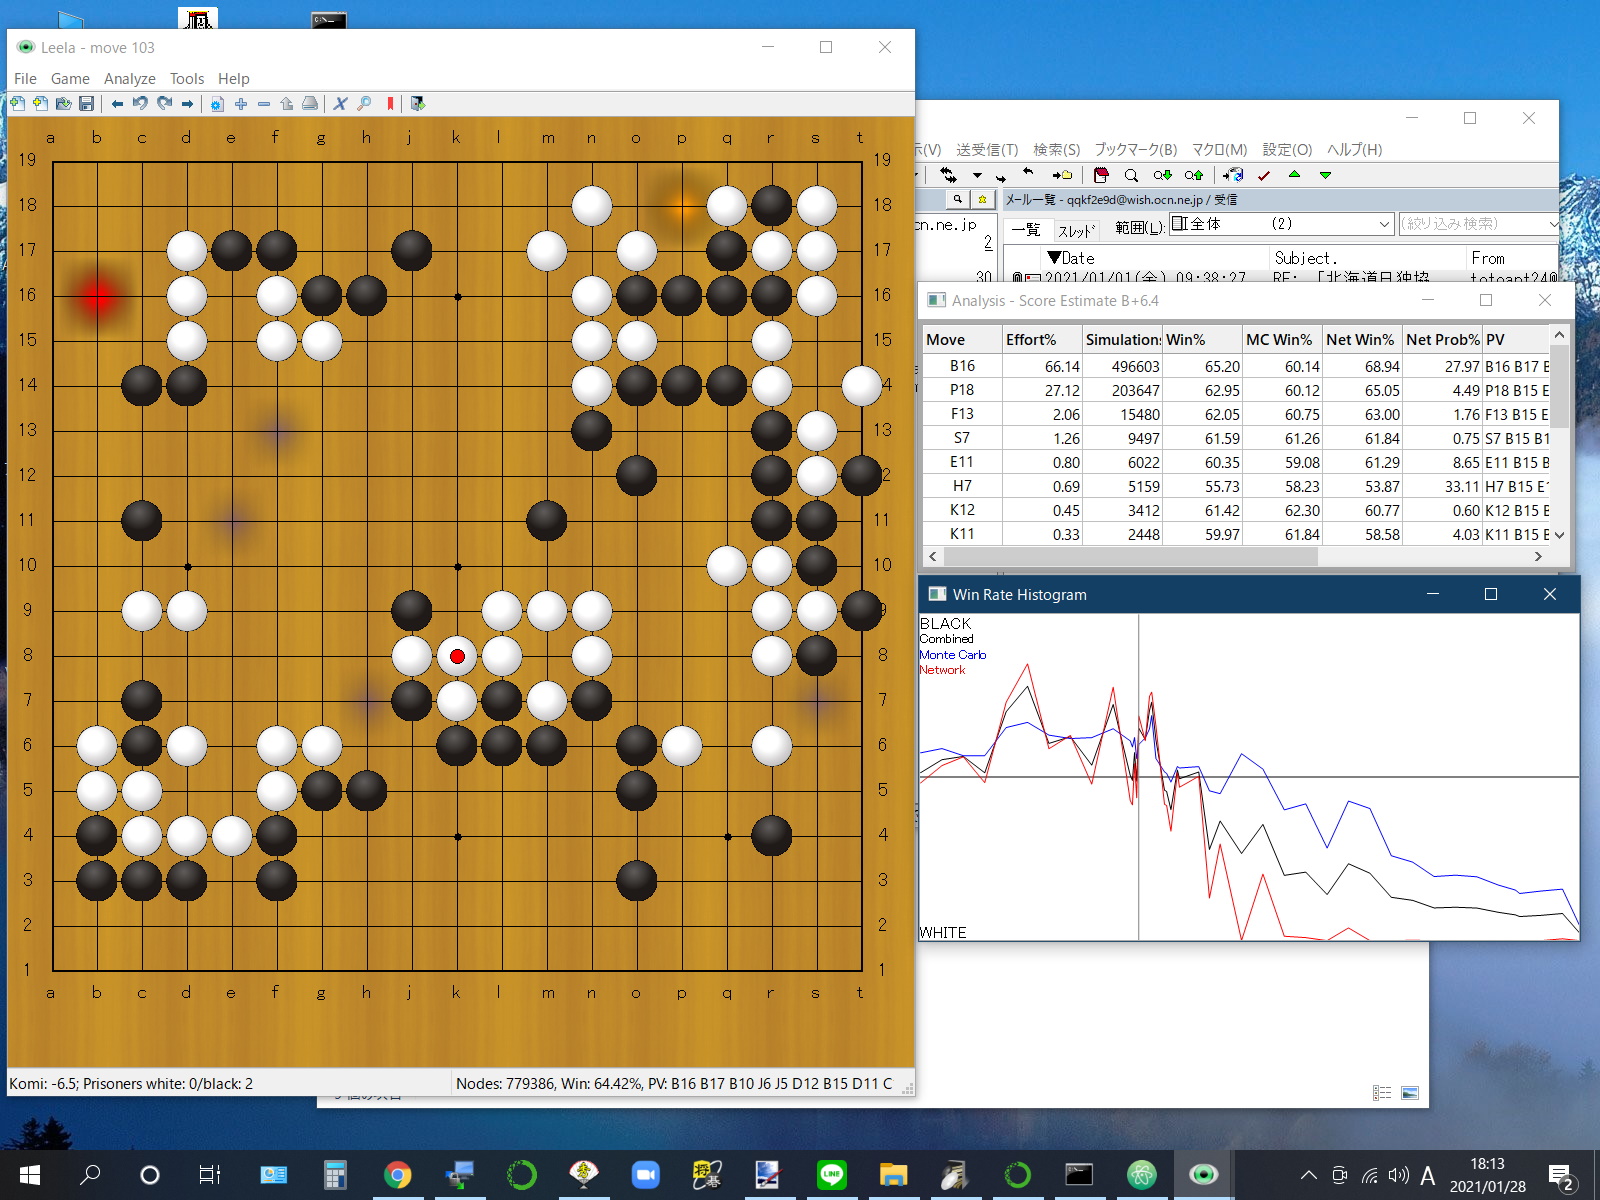Click the Save game icon in Leela toolbar
Screen dimensions: 1600x1200
87,104
